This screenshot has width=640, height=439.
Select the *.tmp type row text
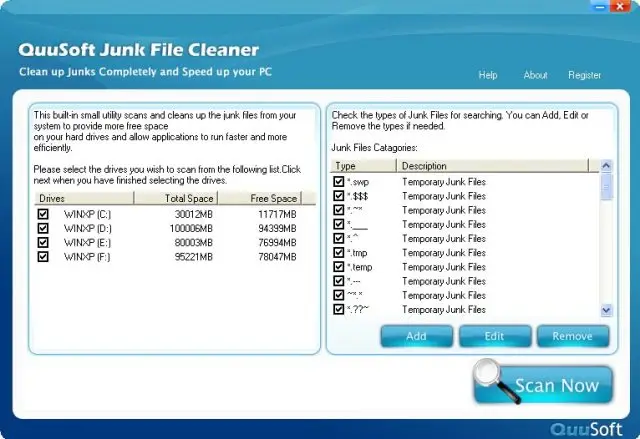click(x=357, y=253)
